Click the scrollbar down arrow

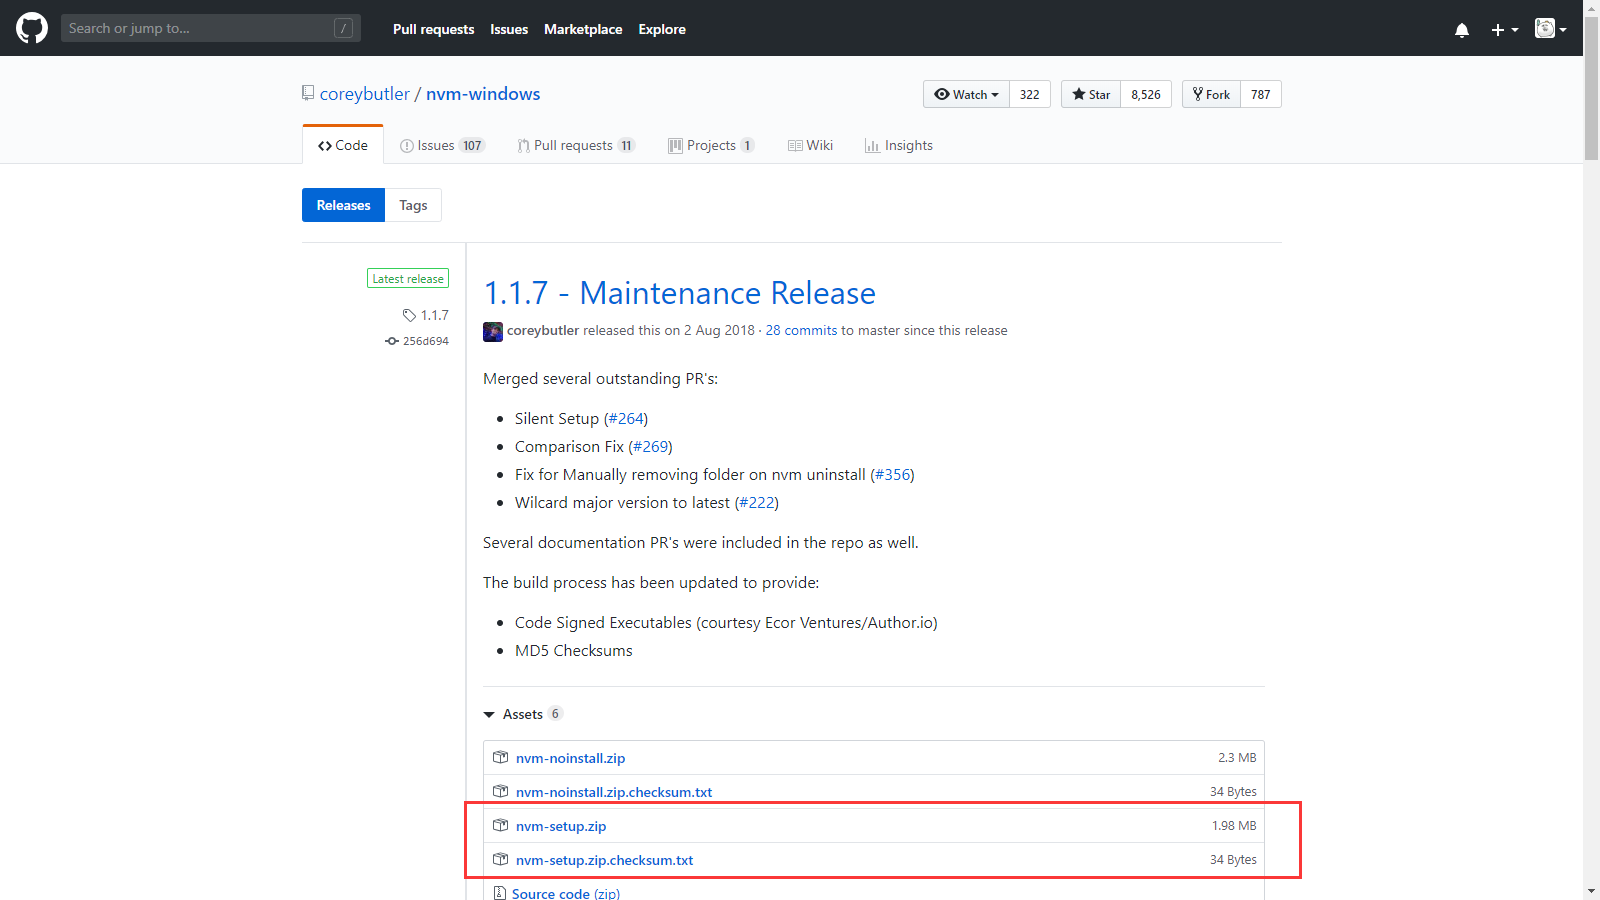click(1592, 891)
